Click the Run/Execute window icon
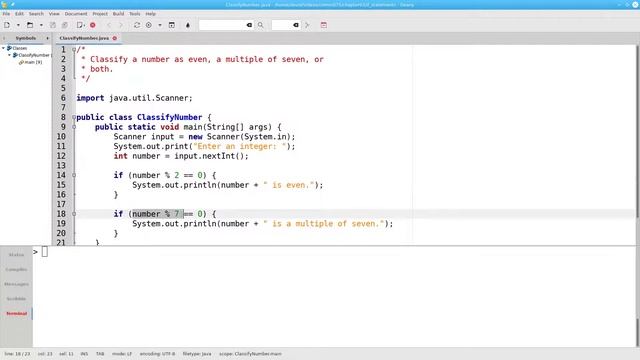This screenshot has height=360, width=640. 172,25
